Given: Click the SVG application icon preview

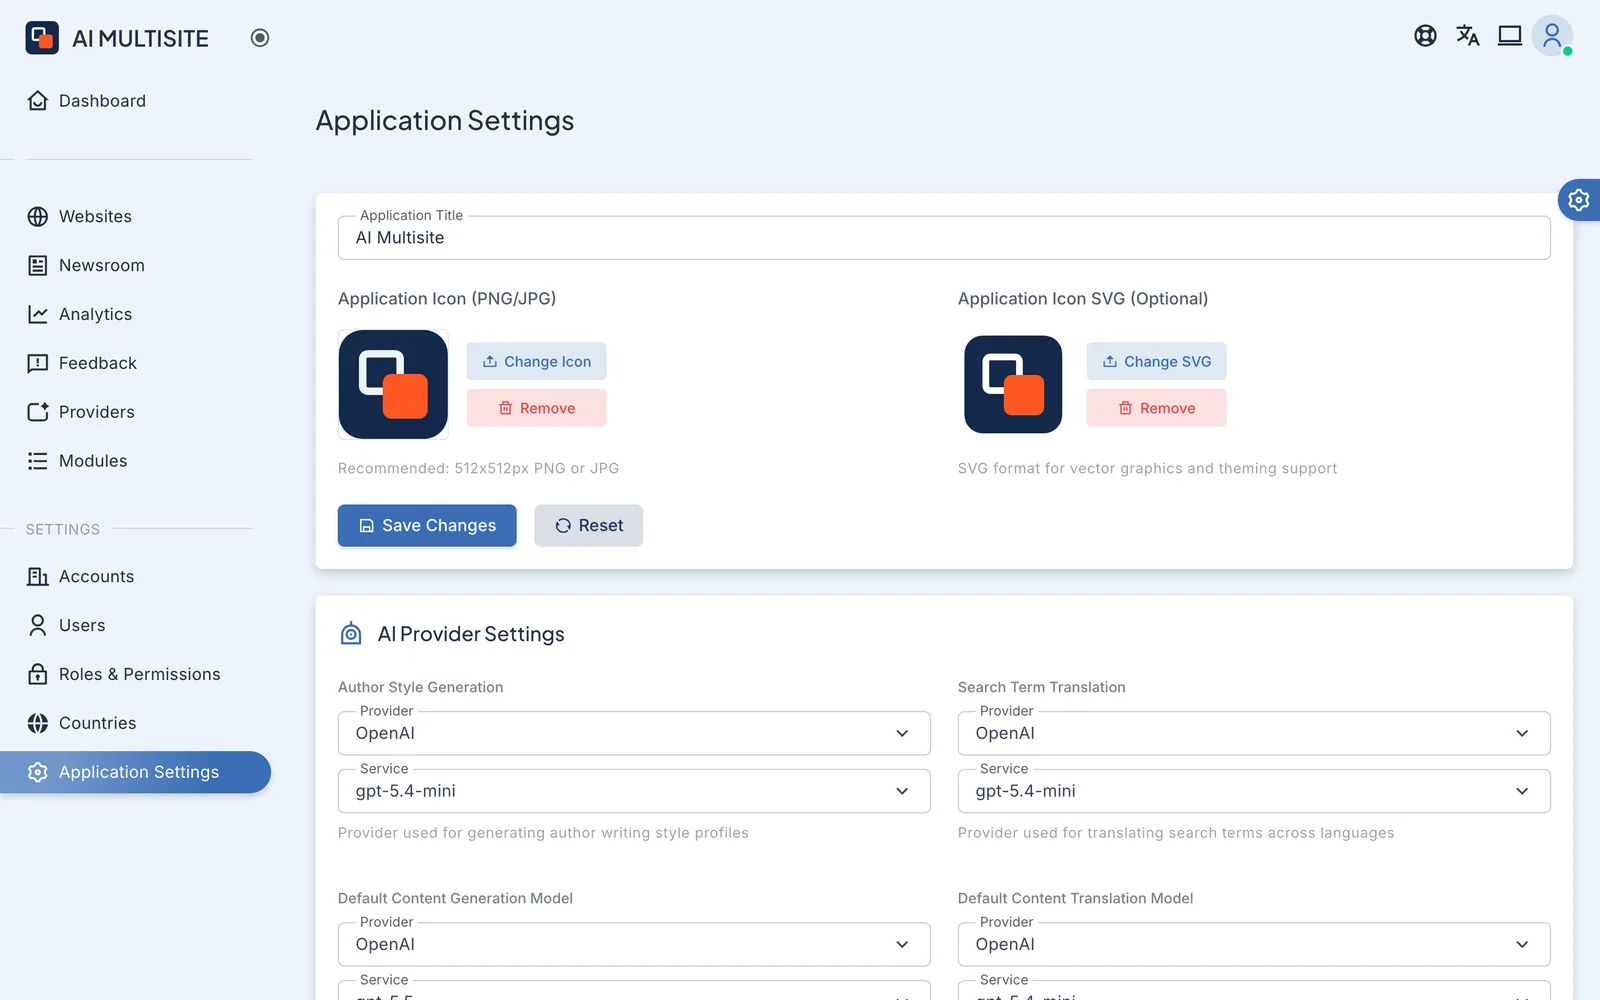Looking at the screenshot, I should [x=1013, y=384].
